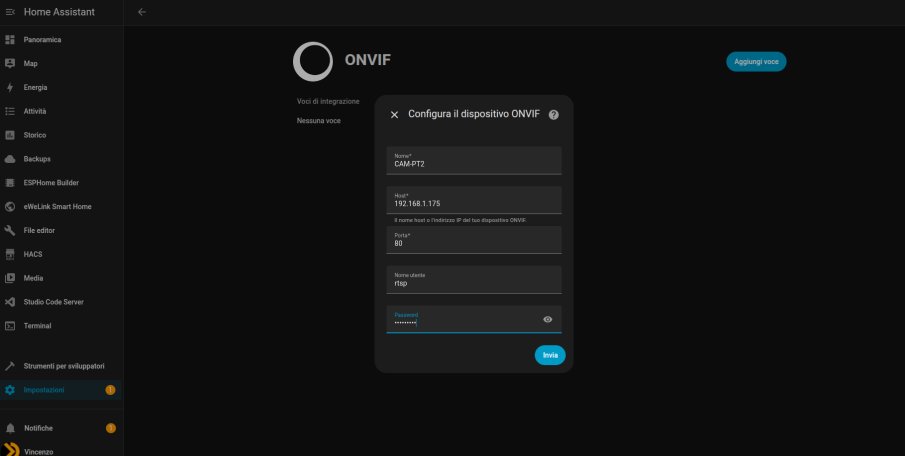Go back using the arrow icon

coord(142,12)
